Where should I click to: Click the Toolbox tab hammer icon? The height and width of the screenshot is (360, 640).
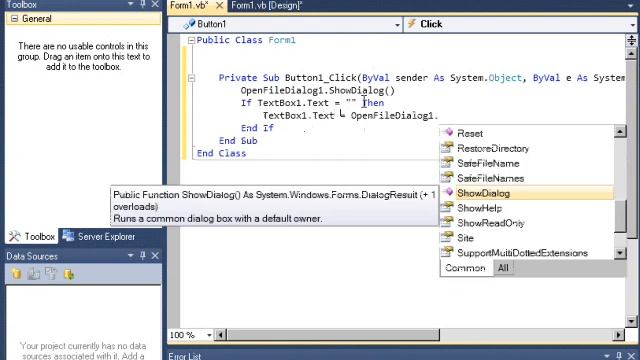[14, 236]
